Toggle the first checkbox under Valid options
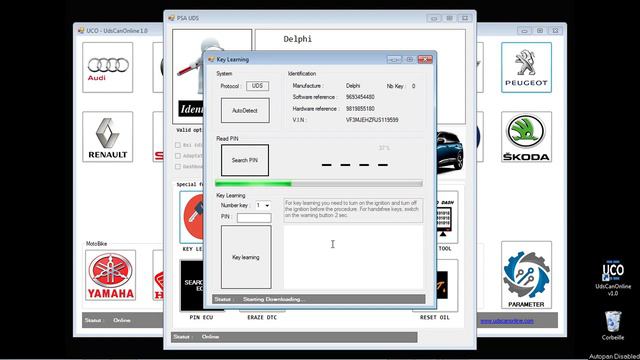640x360 pixels. coord(178,145)
